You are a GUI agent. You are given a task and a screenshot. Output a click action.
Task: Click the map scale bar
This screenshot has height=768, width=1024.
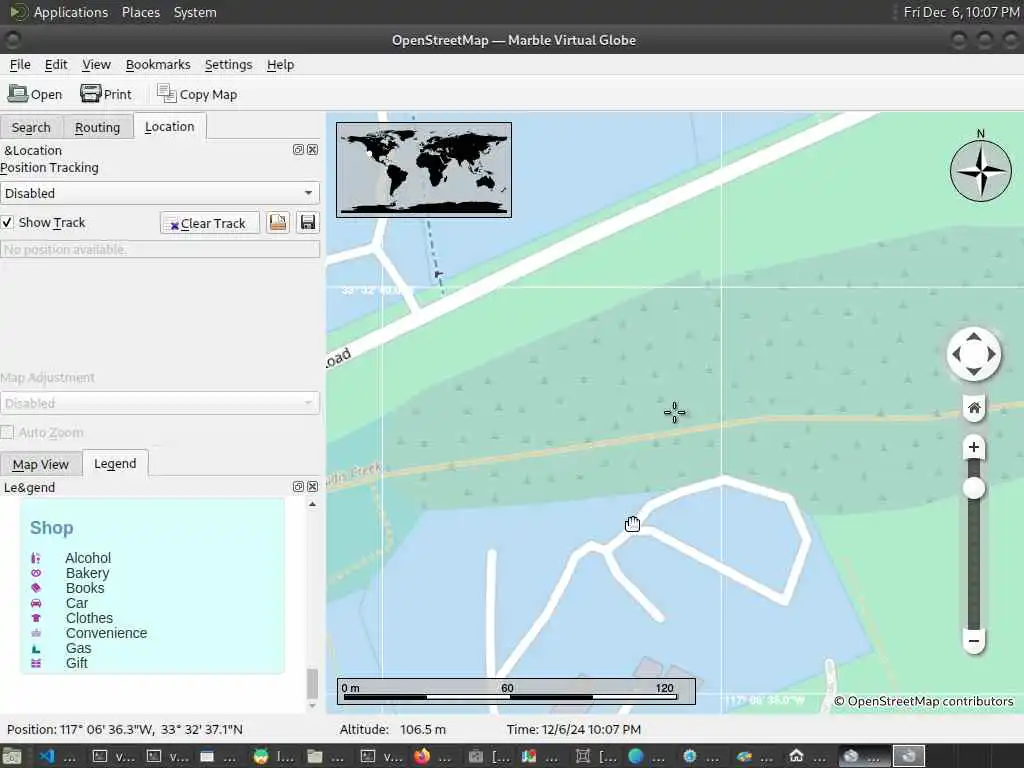516,692
